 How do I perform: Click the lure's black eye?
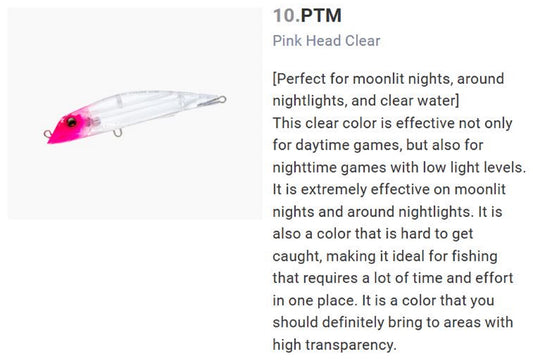72,122
